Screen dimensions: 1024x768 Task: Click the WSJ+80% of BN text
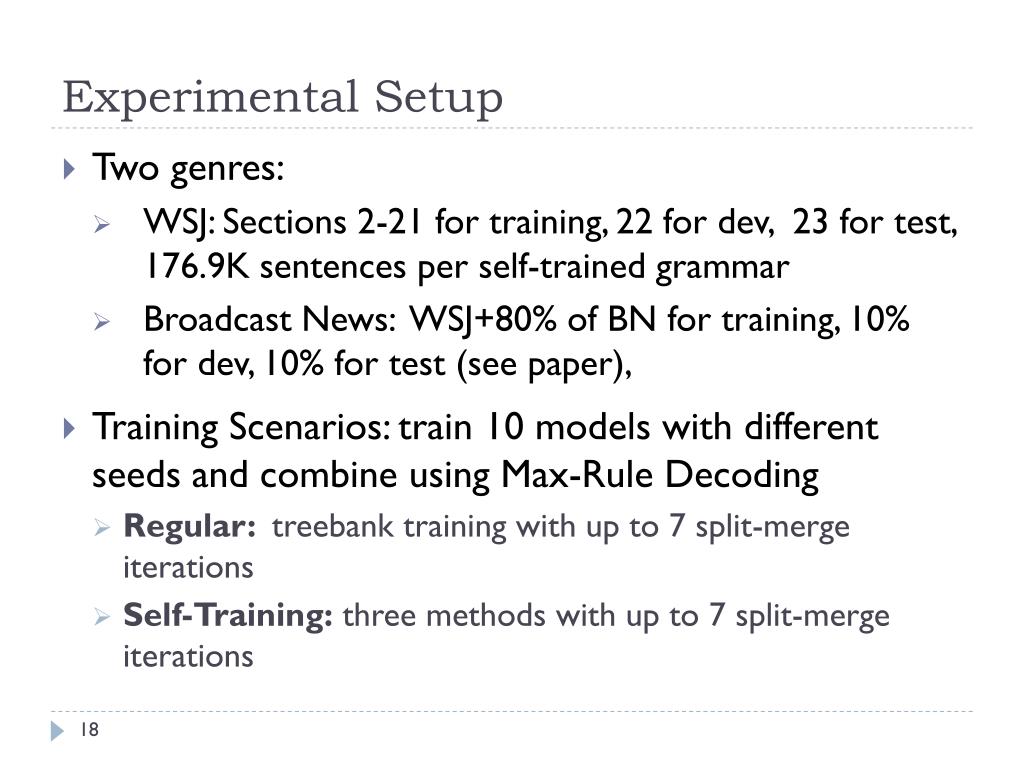(532, 321)
